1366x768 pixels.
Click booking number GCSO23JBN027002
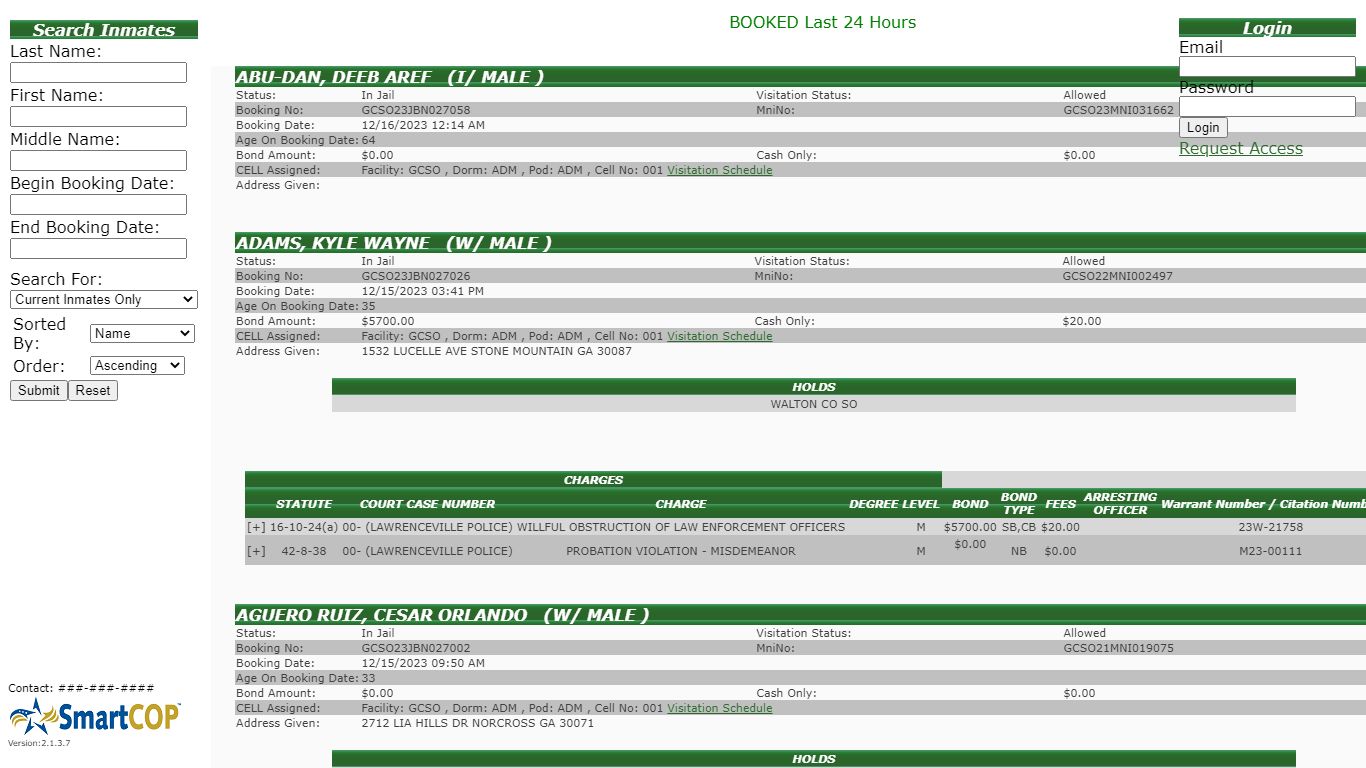click(416, 648)
